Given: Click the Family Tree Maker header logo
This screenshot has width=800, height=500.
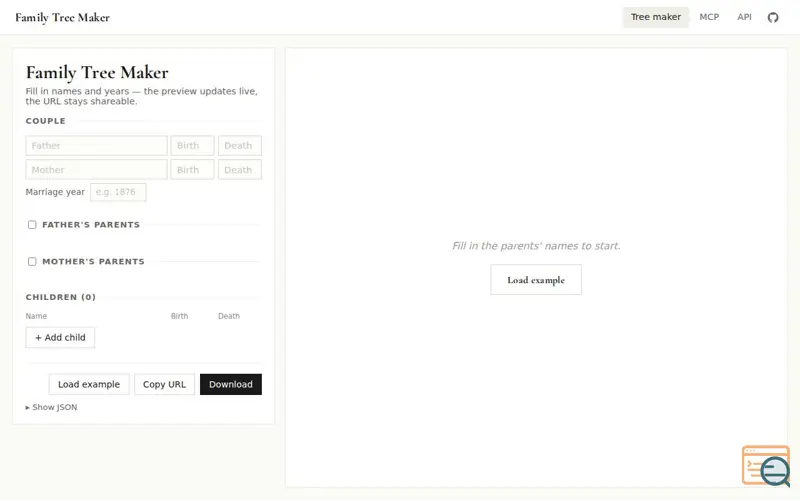Looking at the screenshot, I should coord(62,17).
